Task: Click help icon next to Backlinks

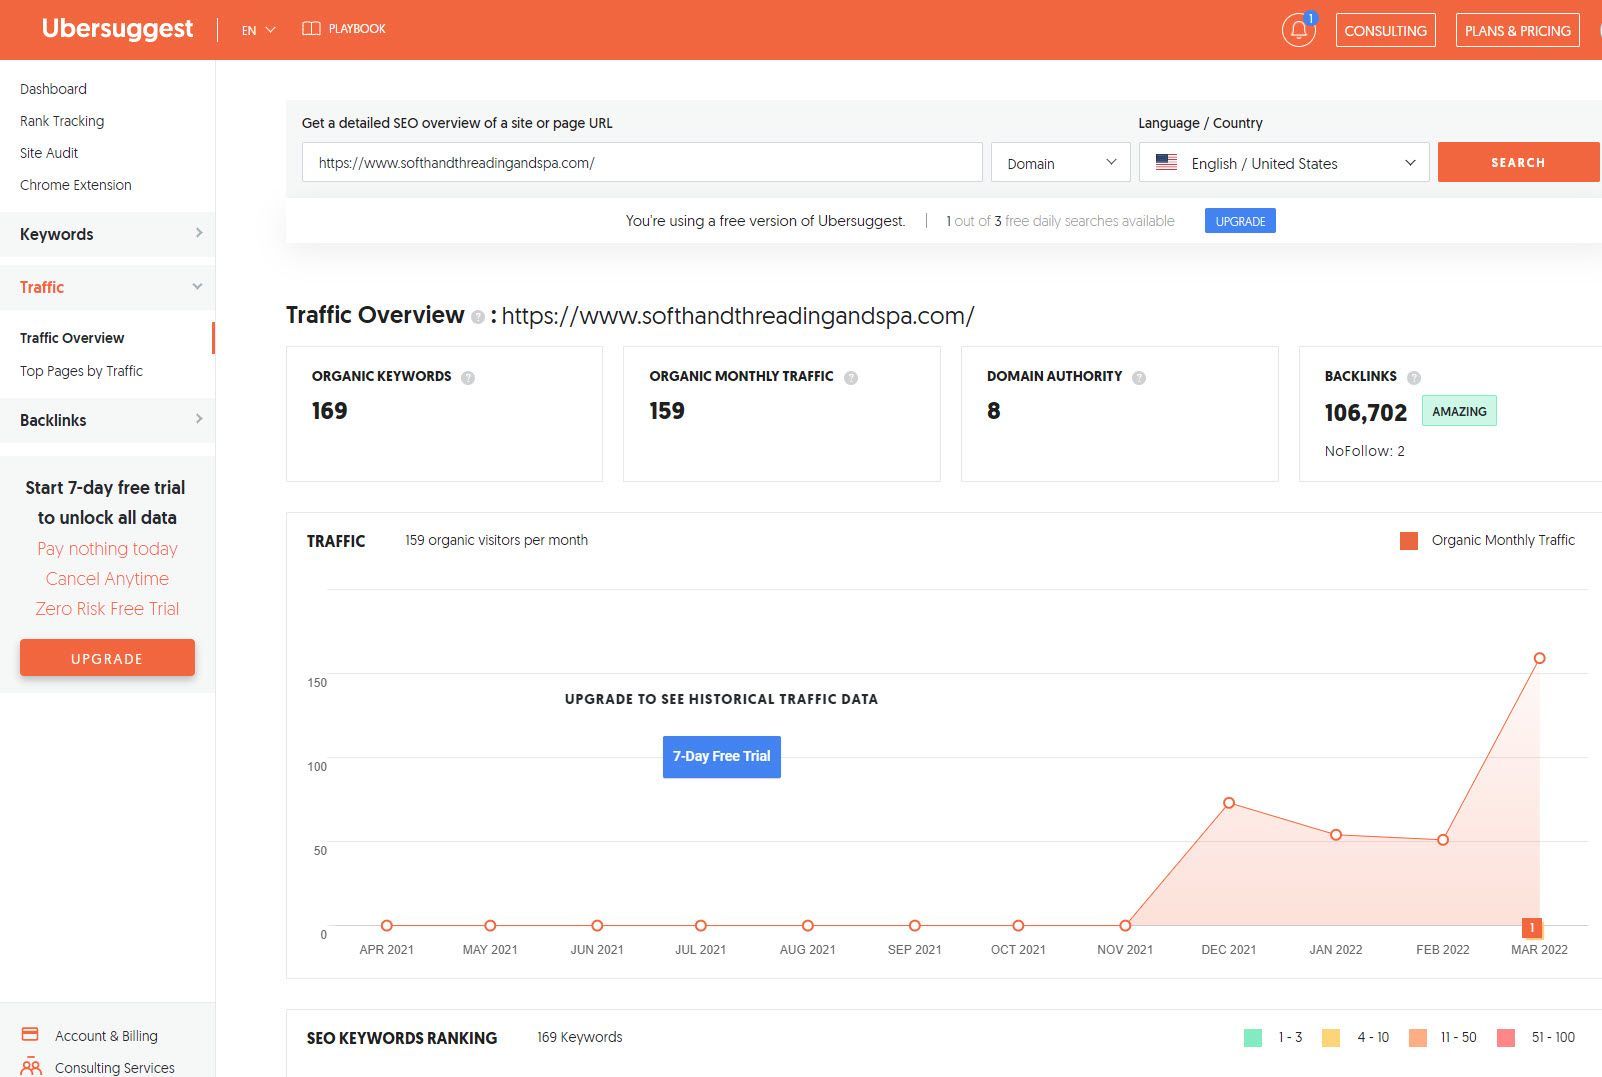Action: pyautogui.click(x=1414, y=378)
